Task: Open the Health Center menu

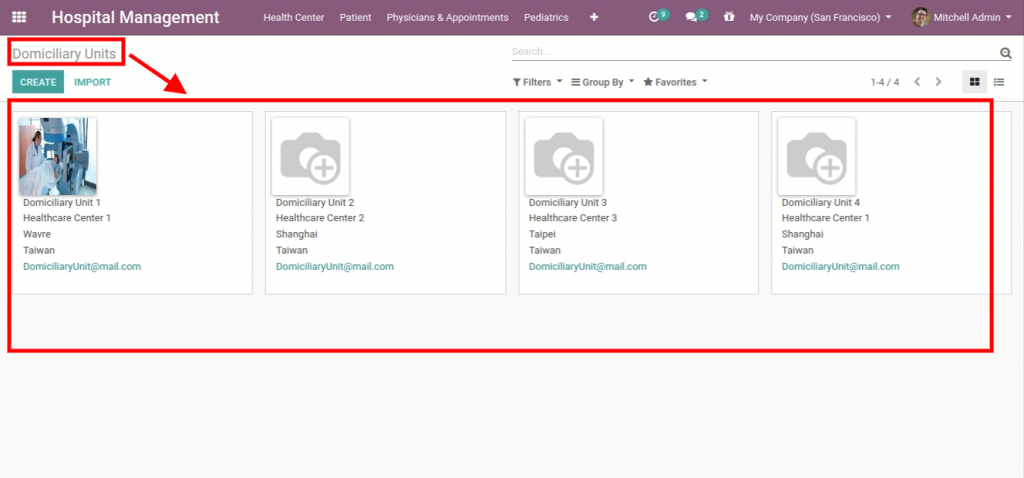Action: click(293, 18)
